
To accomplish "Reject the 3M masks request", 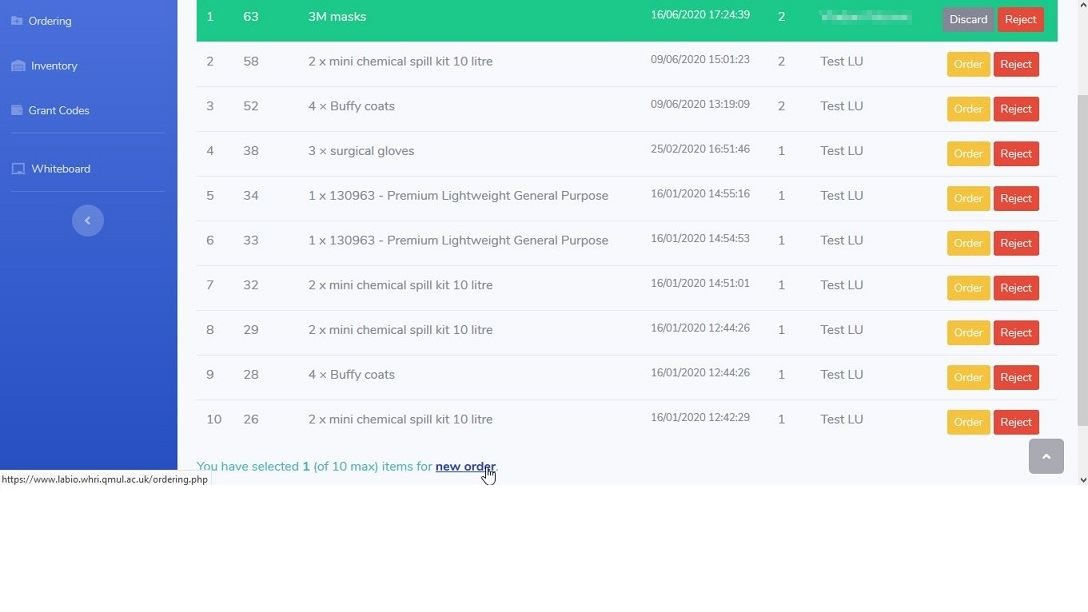I will pyautogui.click(x=1021, y=19).
